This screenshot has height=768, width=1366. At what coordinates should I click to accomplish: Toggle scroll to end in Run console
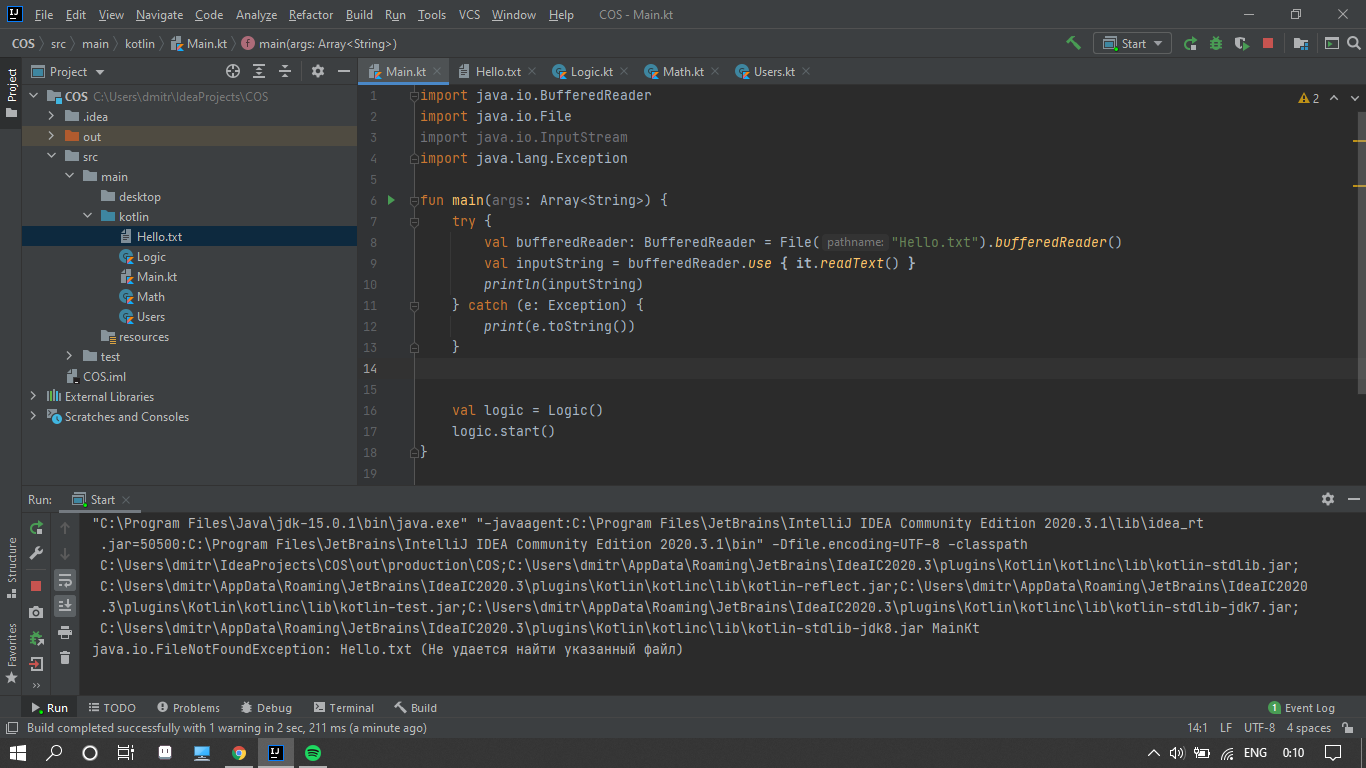tap(65, 605)
